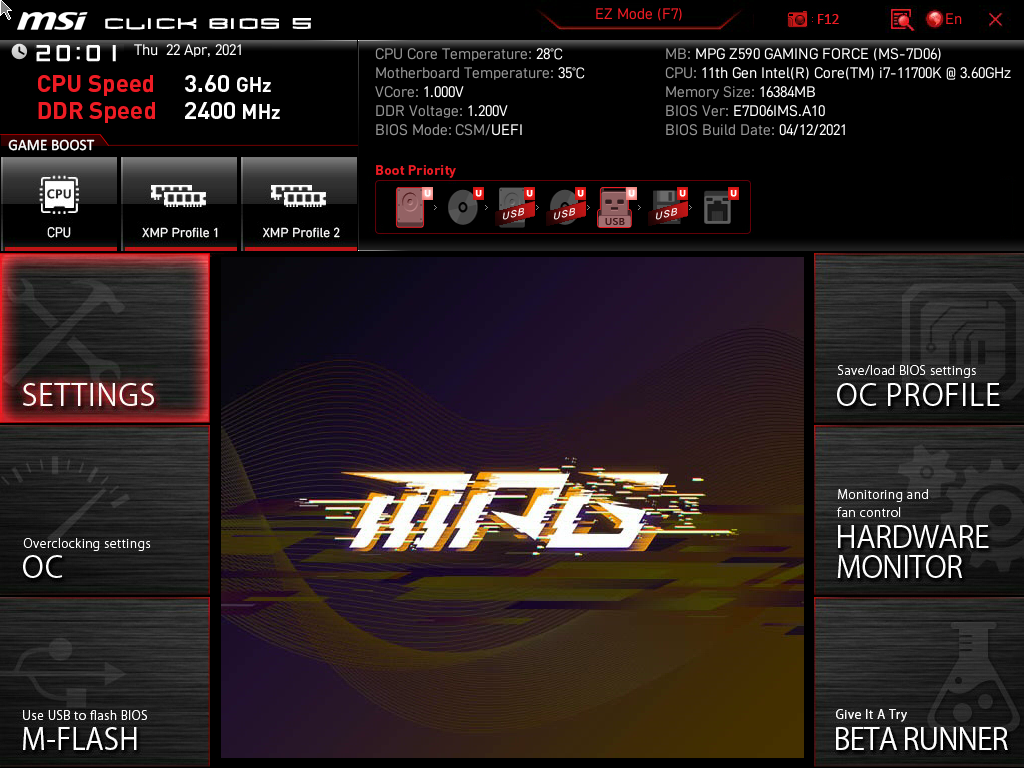This screenshot has height=768, width=1024.
Task: Click the BIOS Mode CSM/UEFI text
Action: coord(449,130)
